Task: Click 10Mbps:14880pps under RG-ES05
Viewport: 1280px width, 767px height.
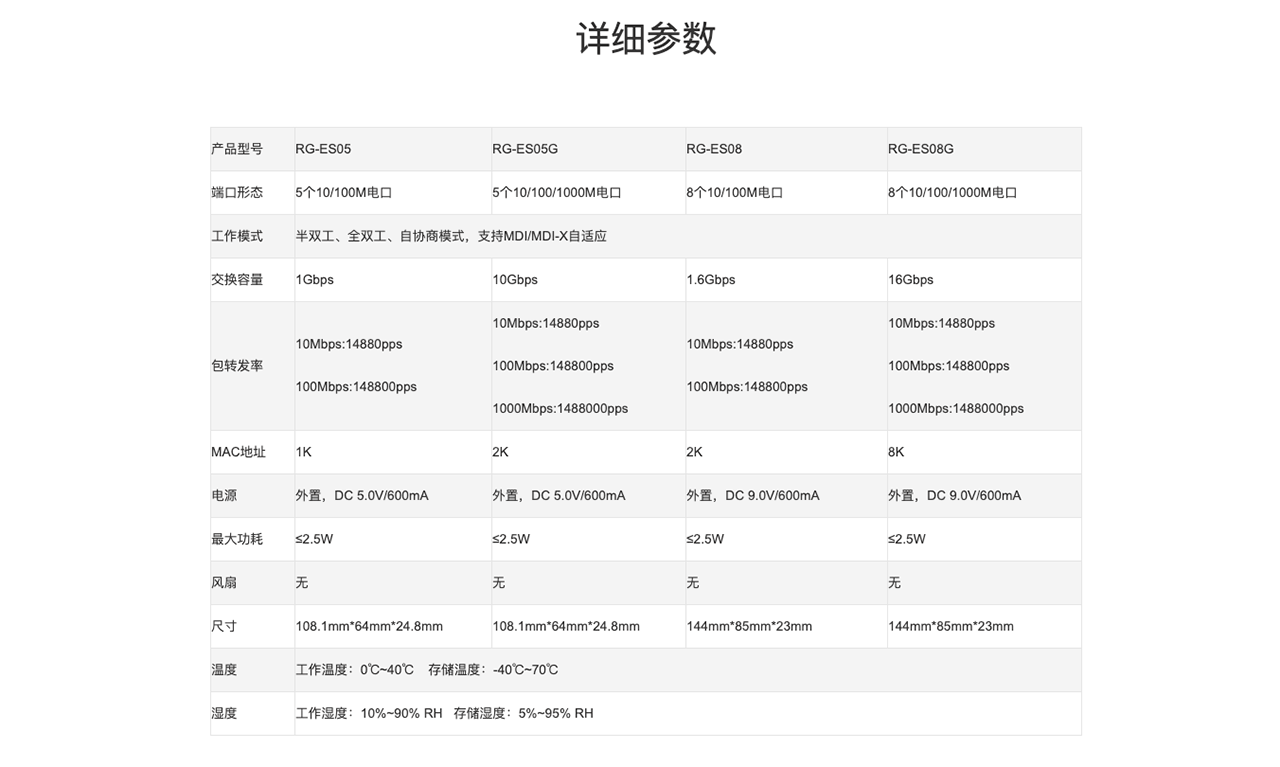Action: [349, 344]
